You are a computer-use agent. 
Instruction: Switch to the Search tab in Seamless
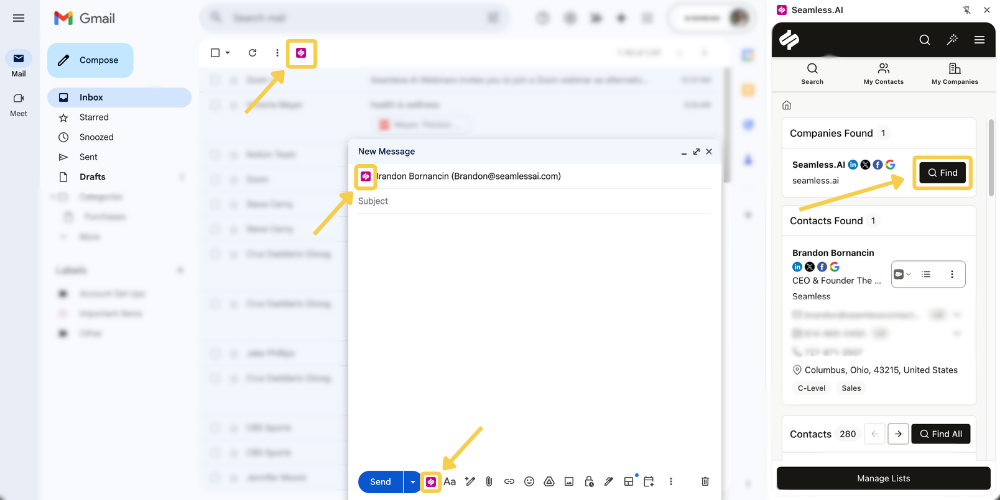pyautogui.click(x=812, y=74)
